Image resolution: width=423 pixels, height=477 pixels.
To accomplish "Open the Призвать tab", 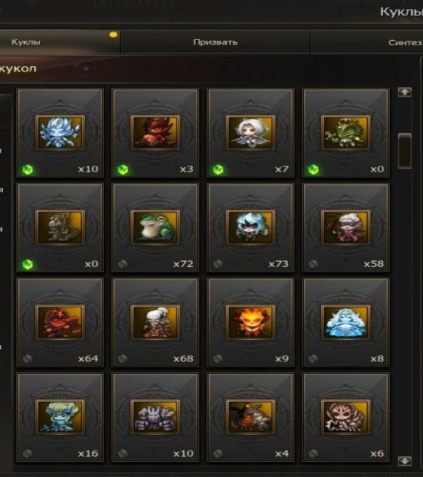I will click(x=215, y=42).
